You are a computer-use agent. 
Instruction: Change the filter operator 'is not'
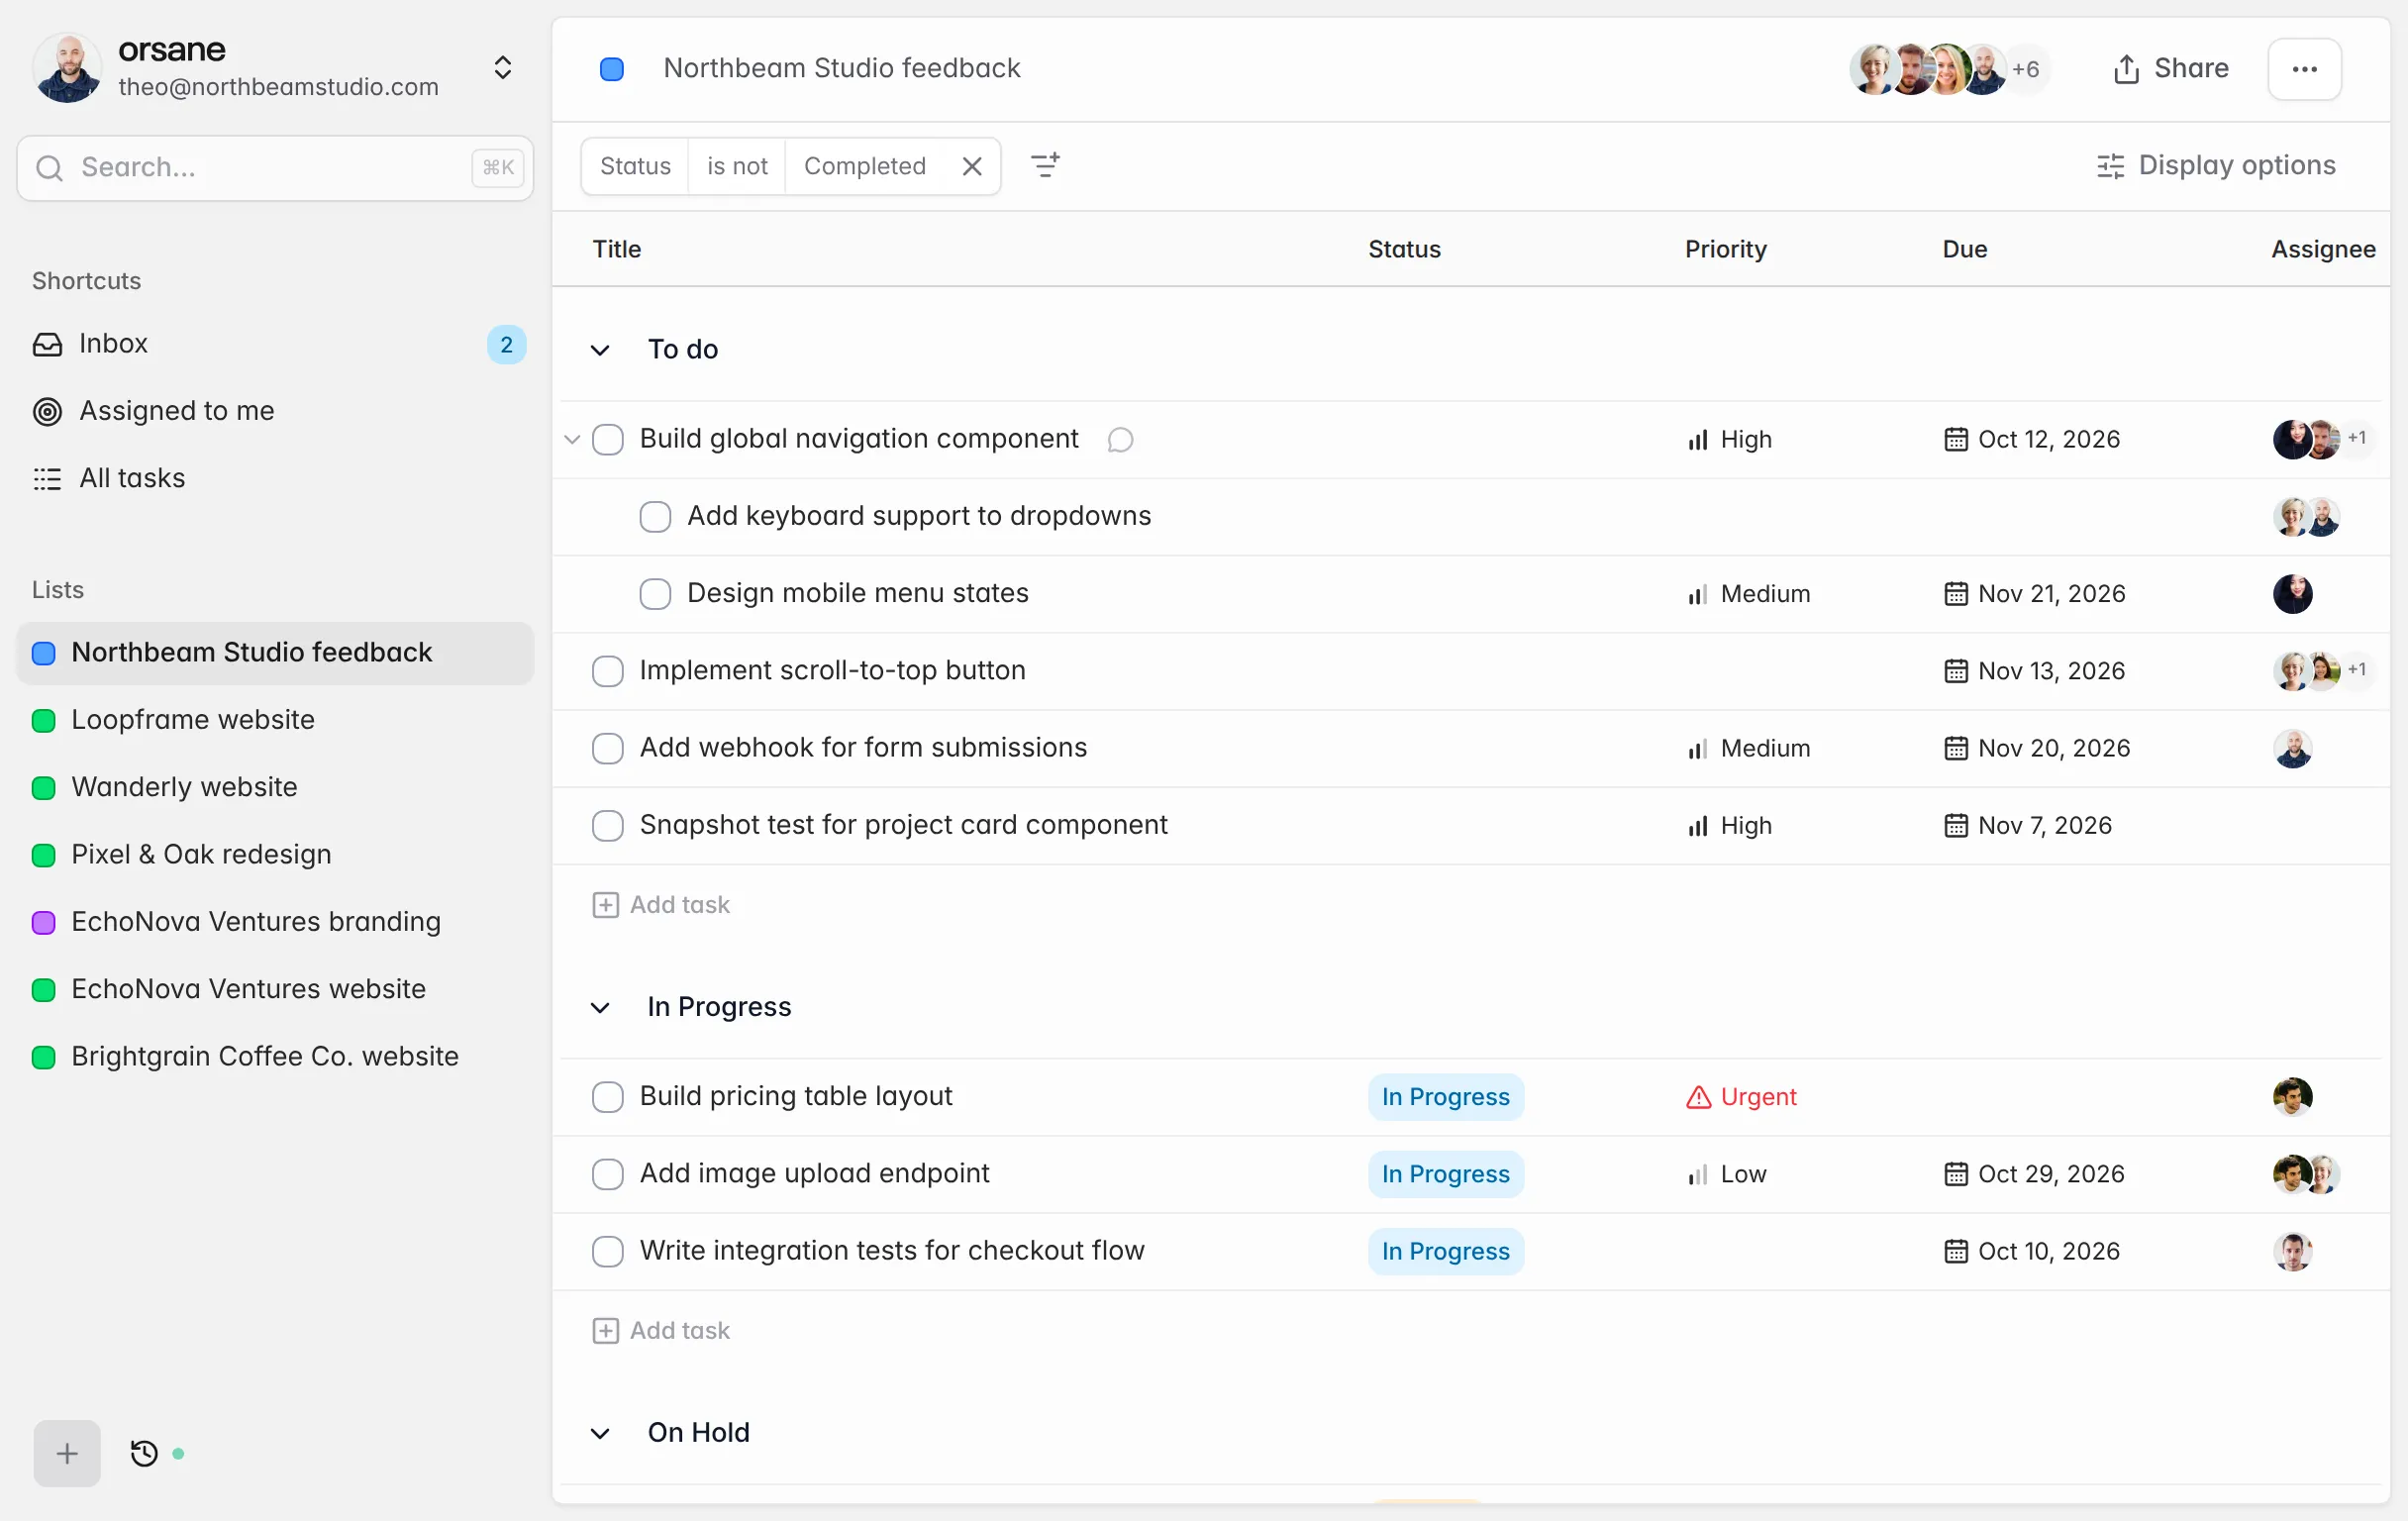click(x=737, y=166)
